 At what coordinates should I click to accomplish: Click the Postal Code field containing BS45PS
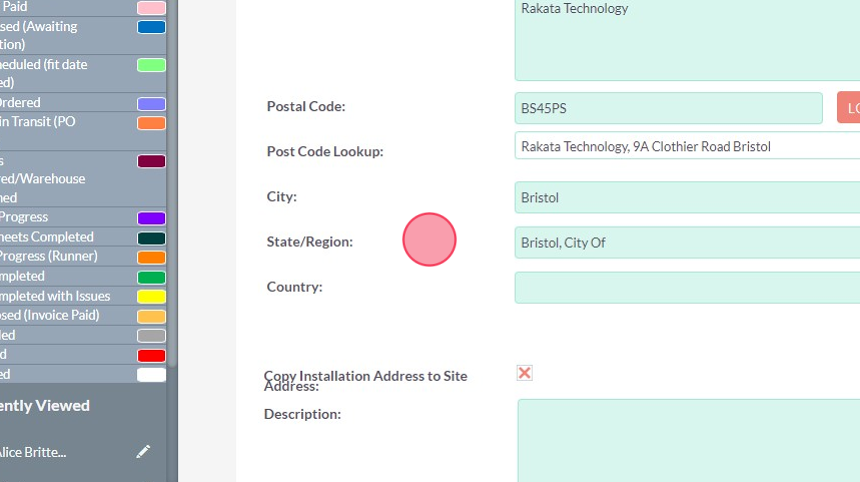pos(668,108)
